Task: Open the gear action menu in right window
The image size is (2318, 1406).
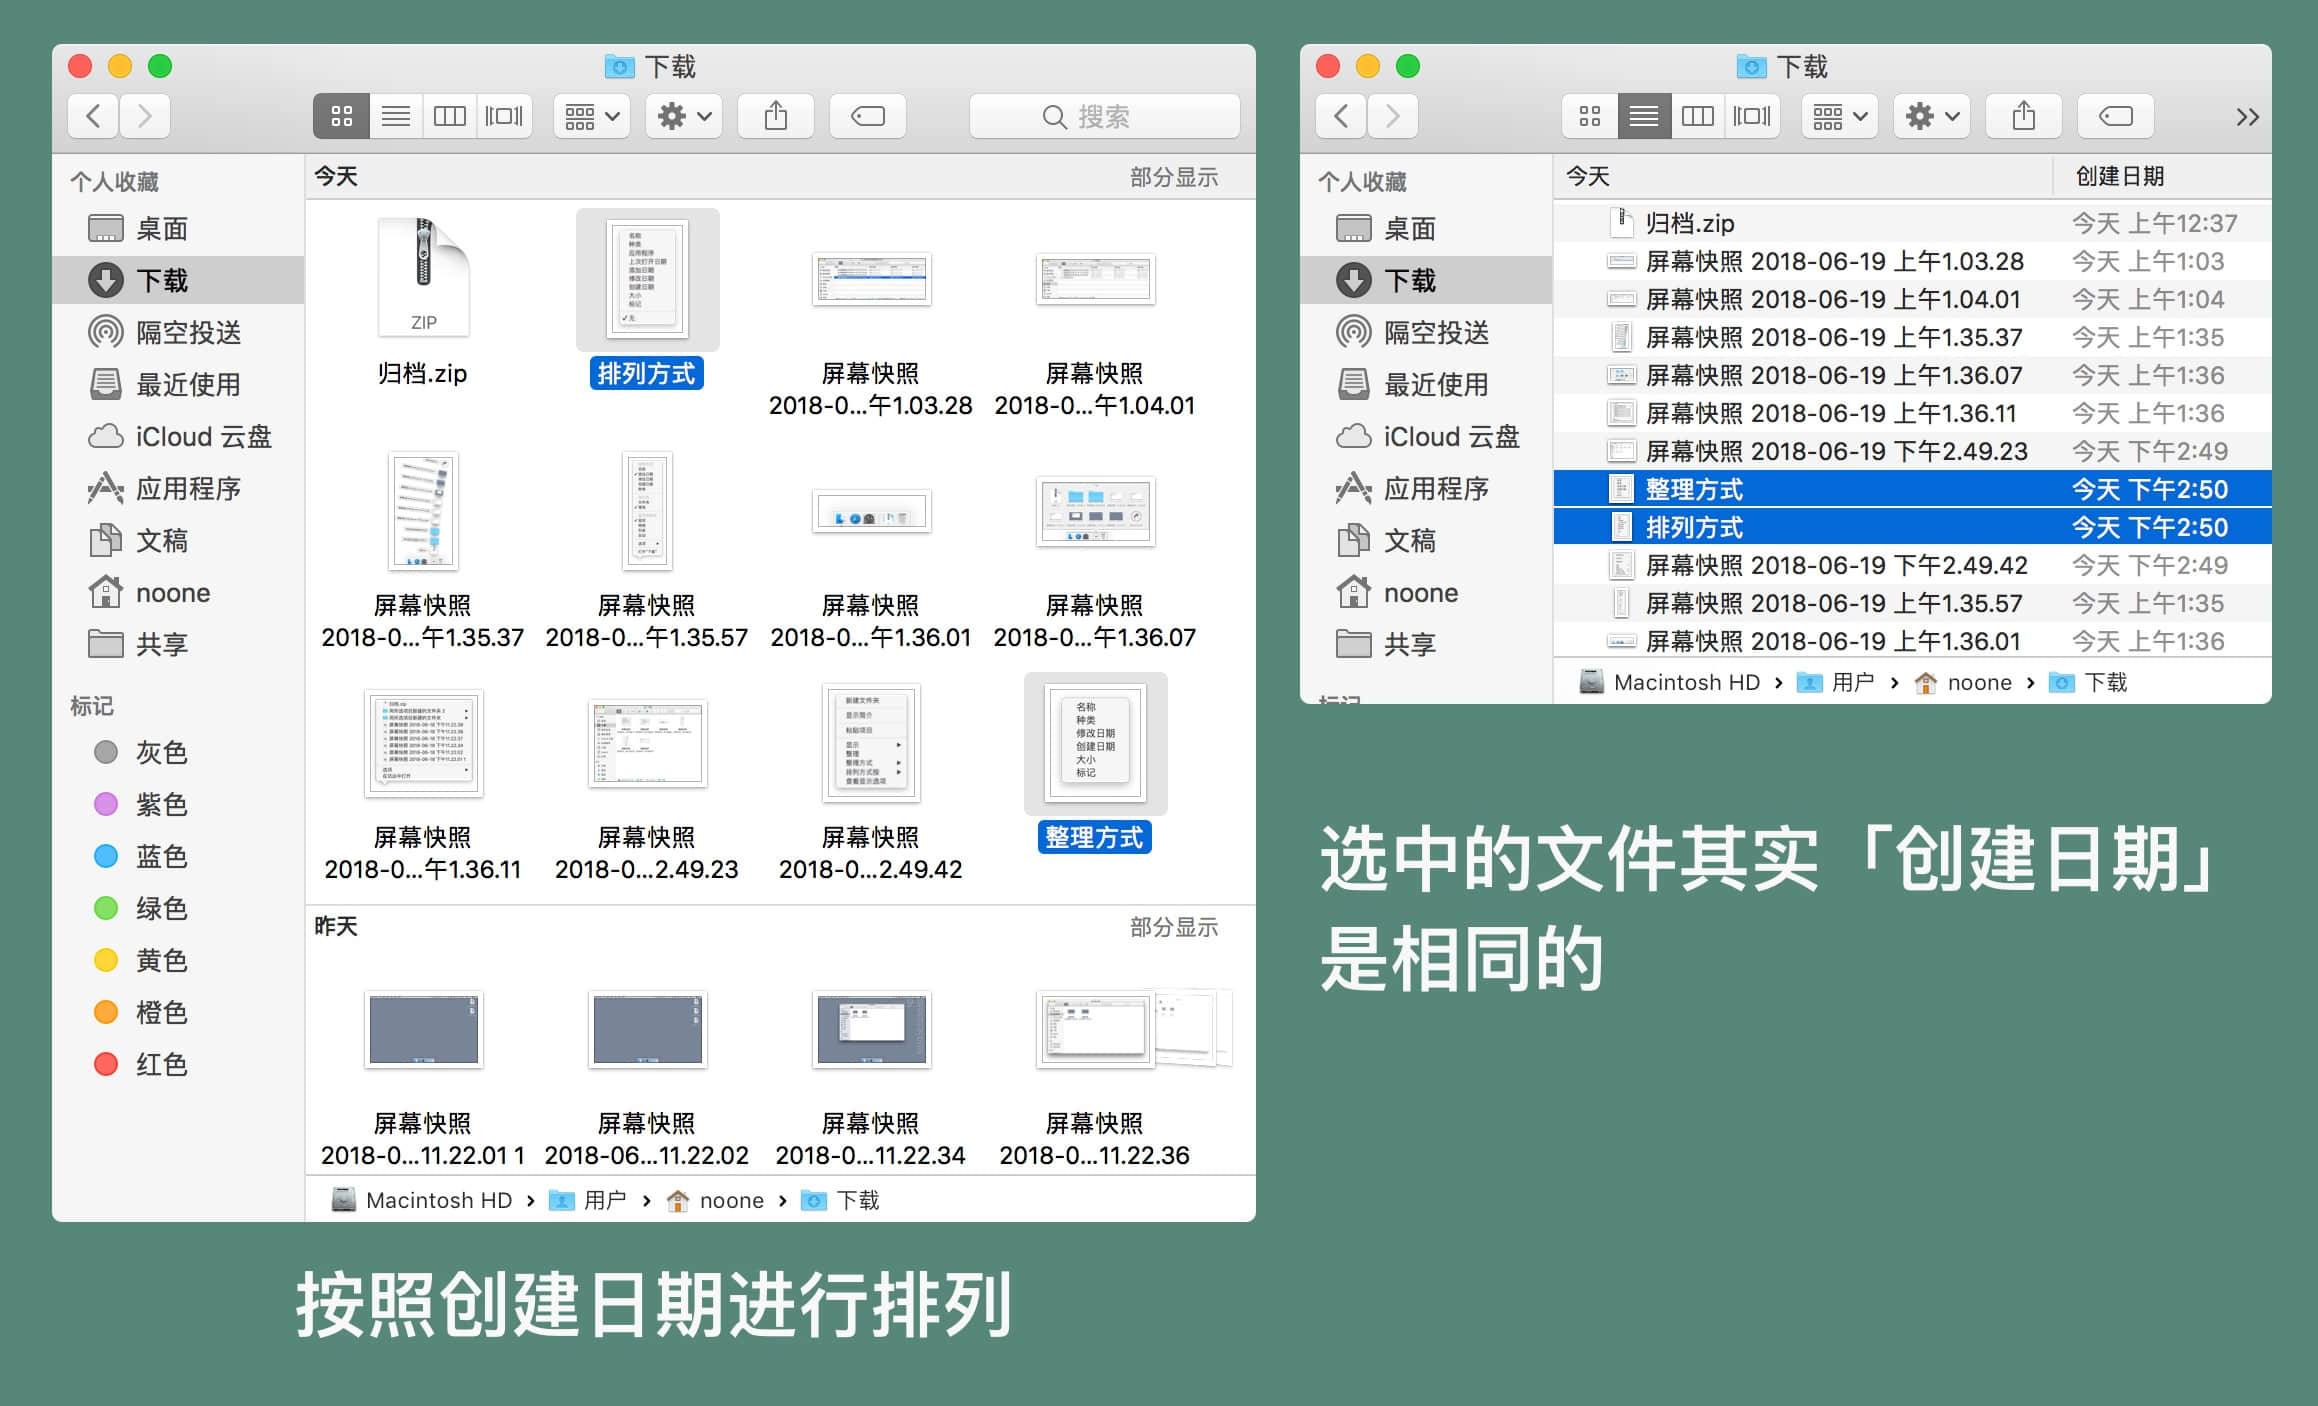Action: pyautogui.click(x=1932, y=117)
